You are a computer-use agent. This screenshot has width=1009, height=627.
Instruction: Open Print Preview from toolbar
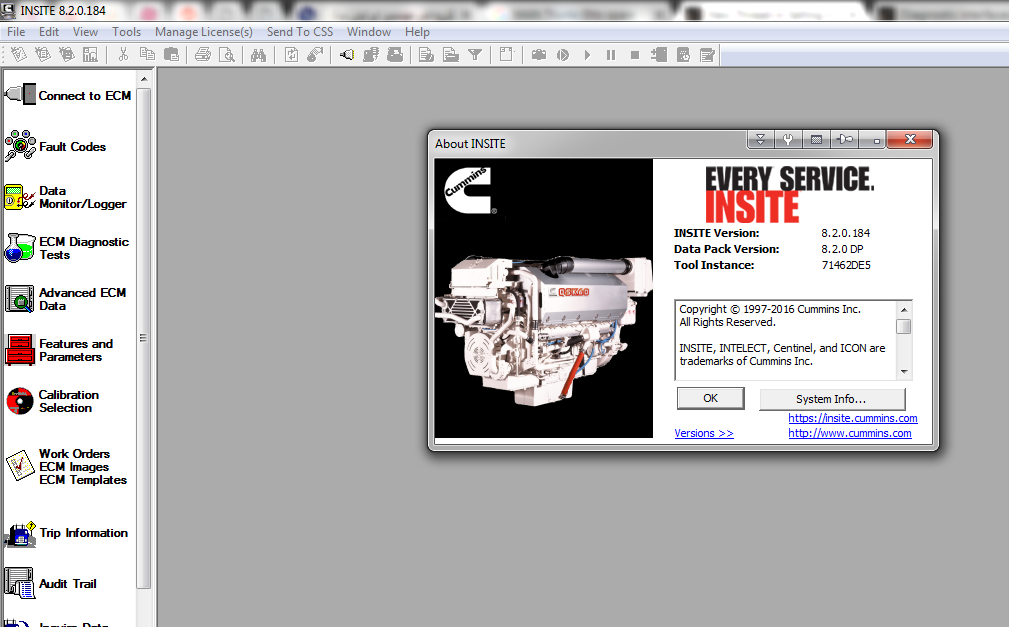pyautogui.click(x=227, y=55)
